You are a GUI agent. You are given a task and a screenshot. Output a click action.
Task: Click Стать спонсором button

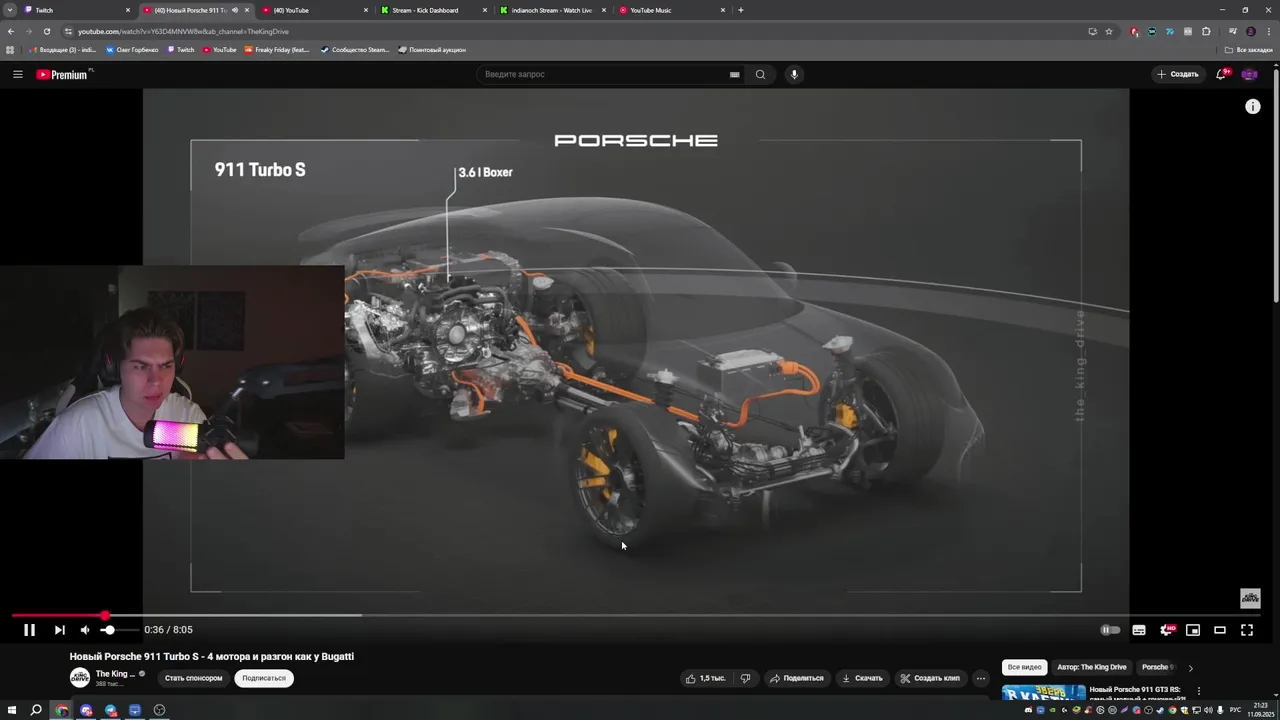[193, 678]
